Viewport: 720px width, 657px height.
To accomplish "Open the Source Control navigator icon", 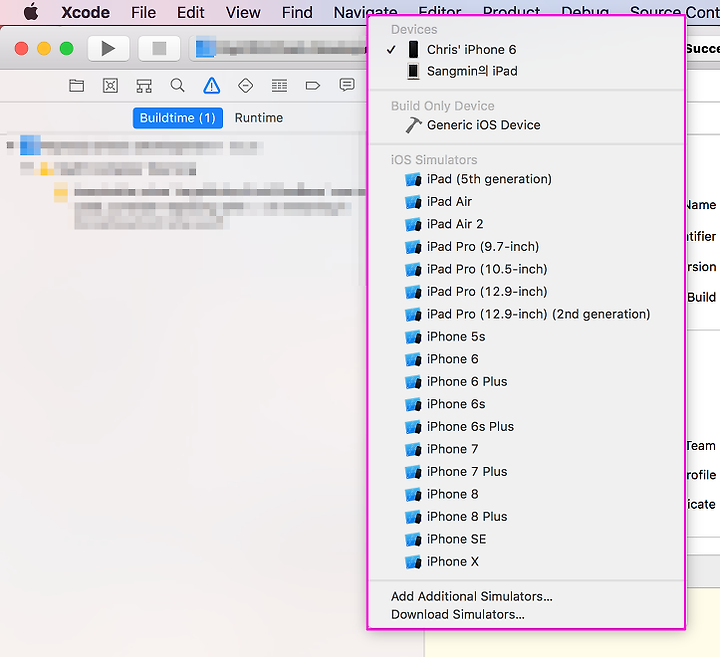I will tap(110, 85).
